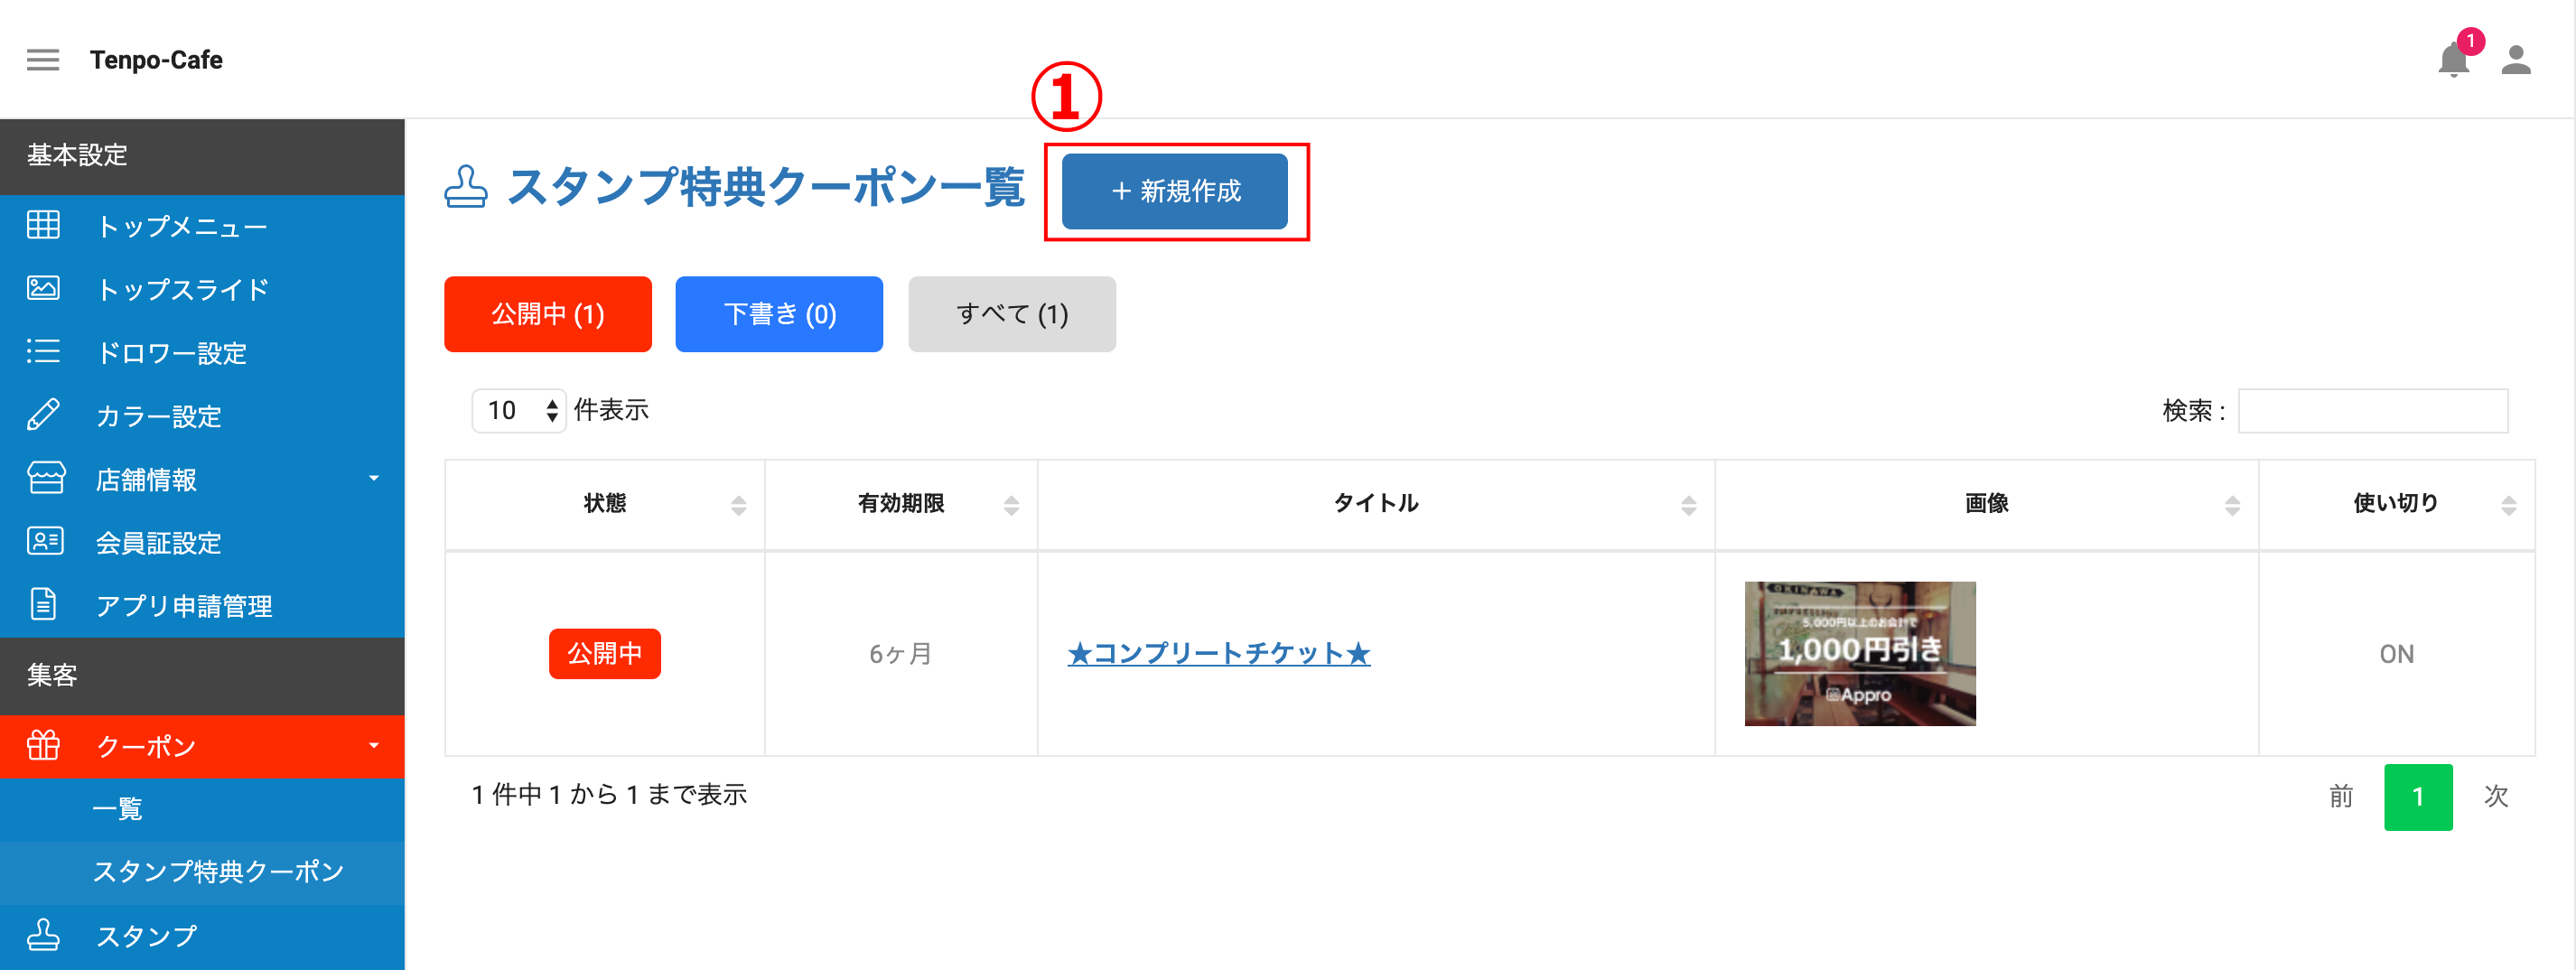Click the アプリ申請管理 document icon
This screenshot has width=2576, height=970.
43,604
